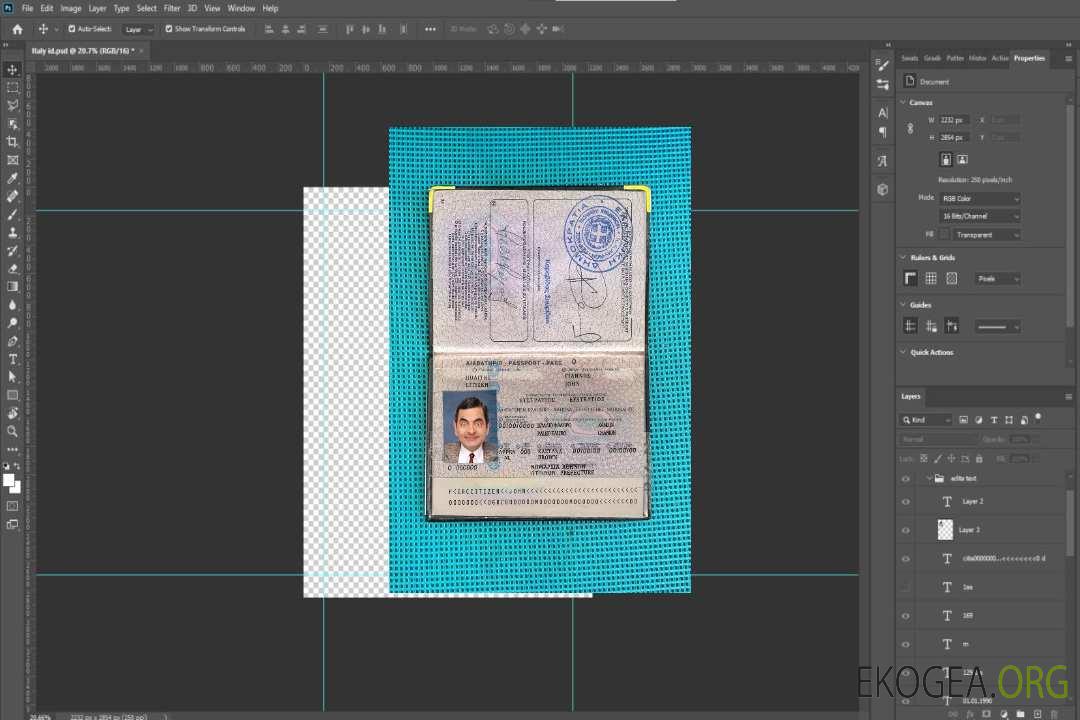This screenshot has height=720, width=1080.
Task: Select the Rectangle shape tool
Action: click(12, 395)
